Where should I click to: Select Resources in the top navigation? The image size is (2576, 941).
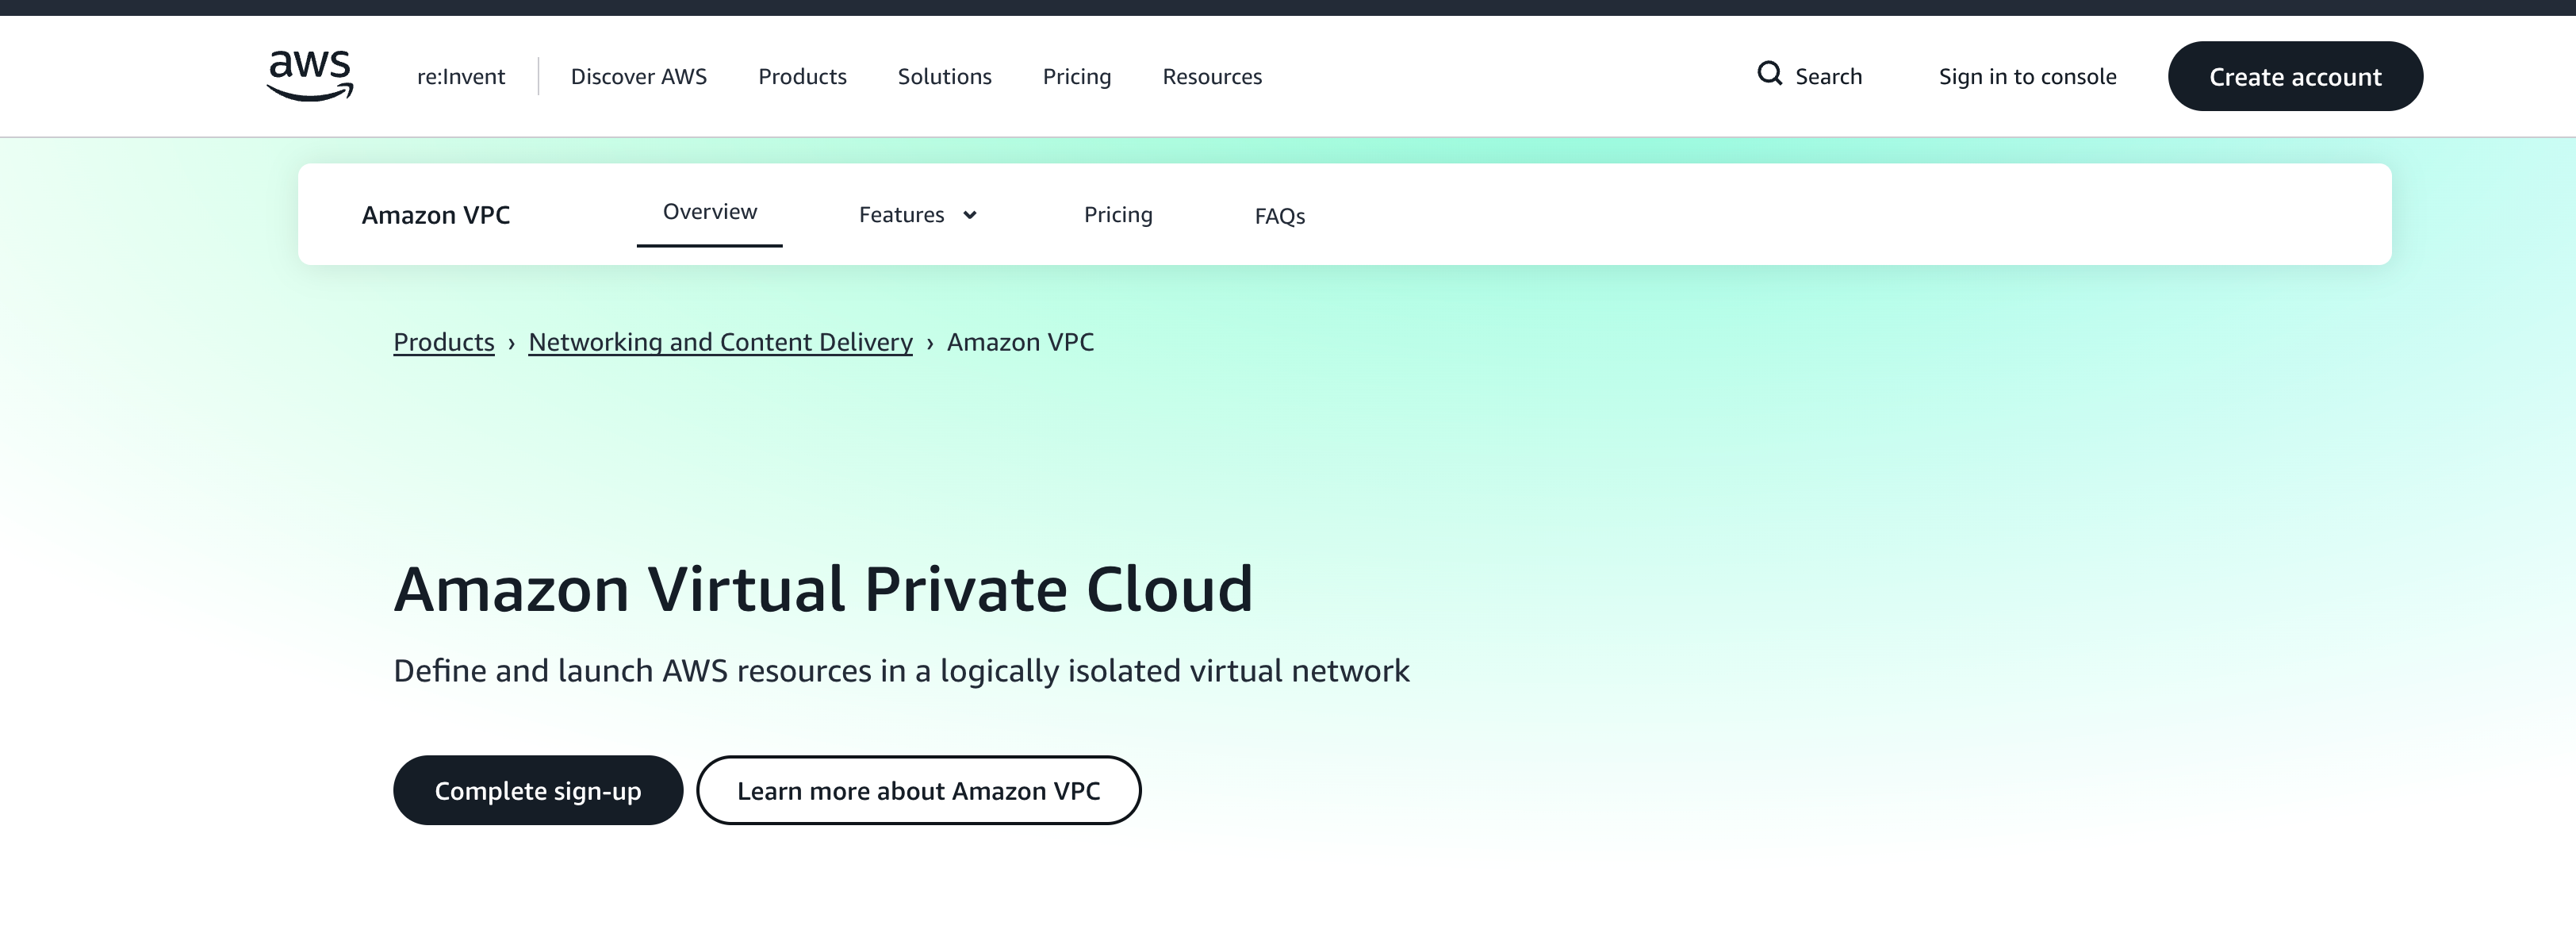(1211, 76)
